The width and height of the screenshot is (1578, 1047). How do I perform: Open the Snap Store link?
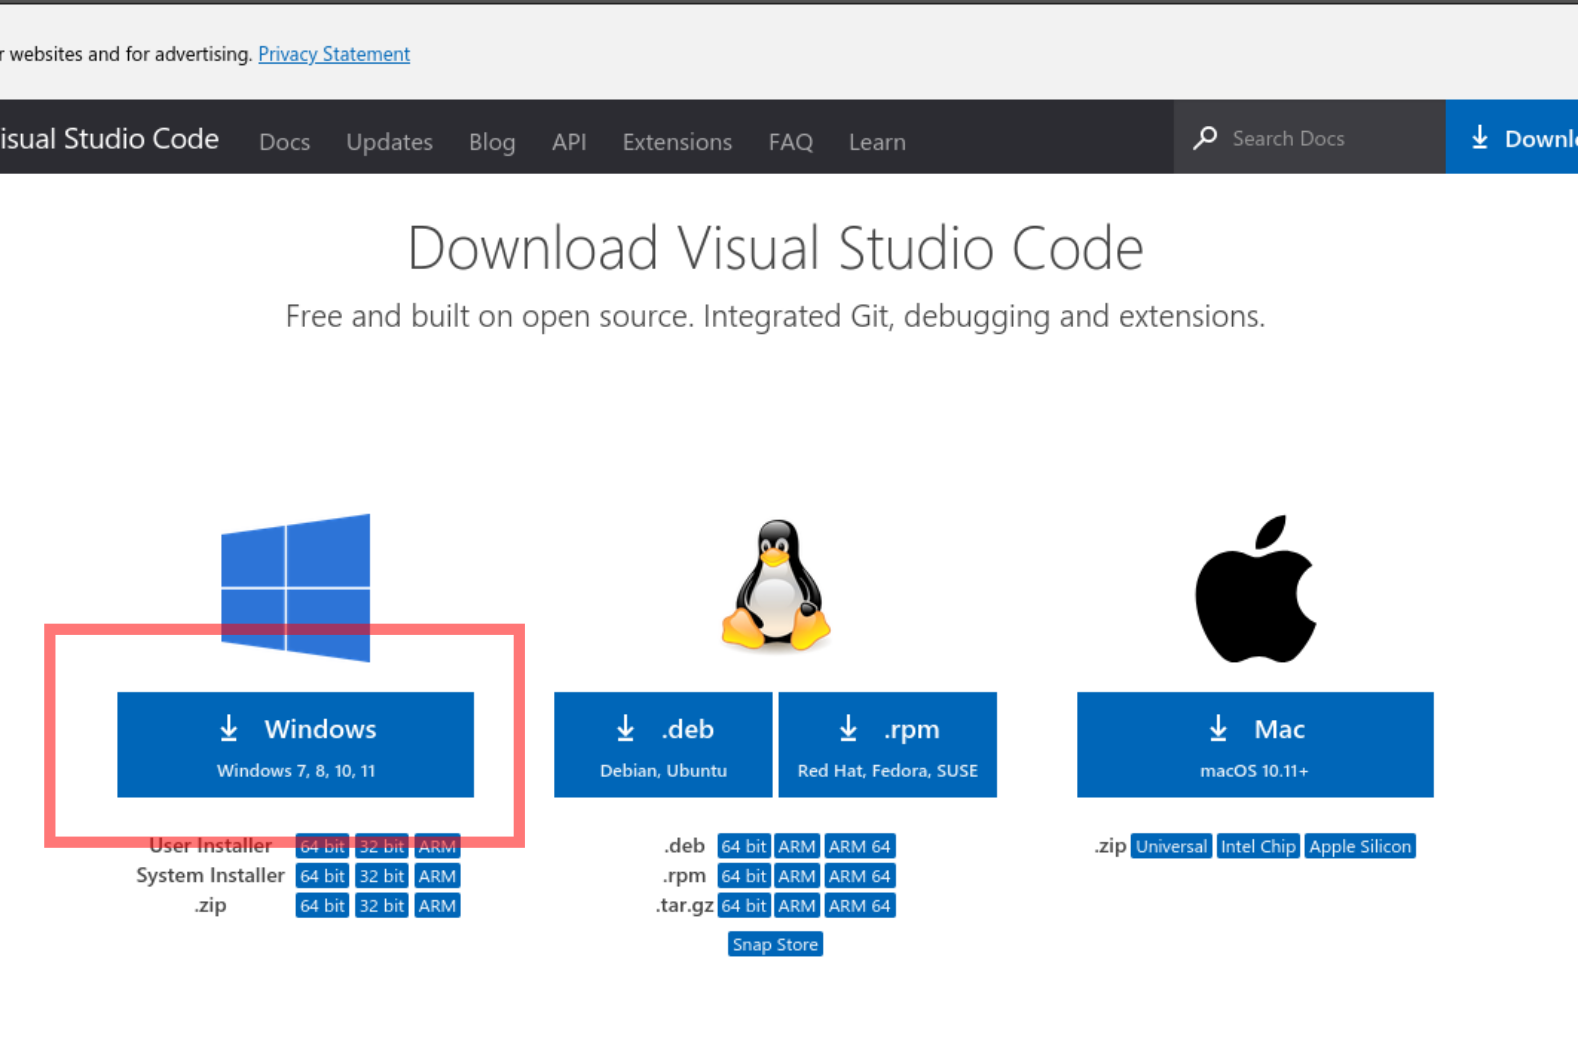tap(775, 944)
